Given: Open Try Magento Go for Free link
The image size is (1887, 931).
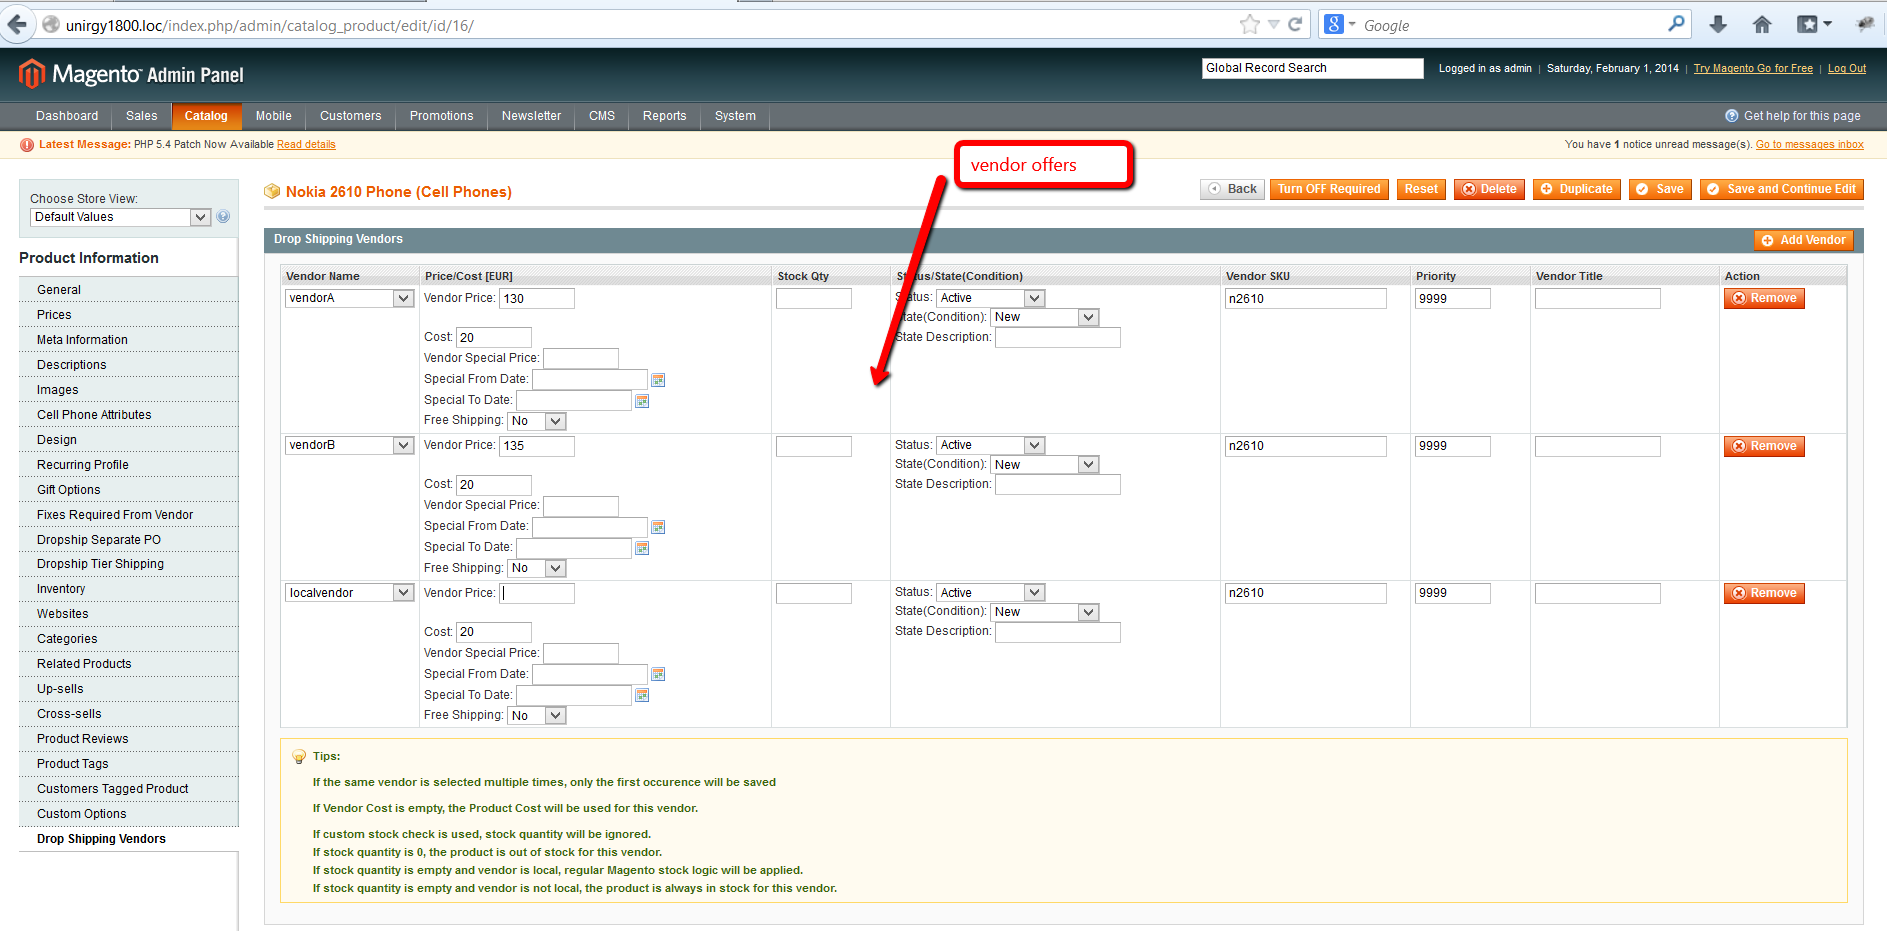Looking at the screenshot, I should 1753,68.
